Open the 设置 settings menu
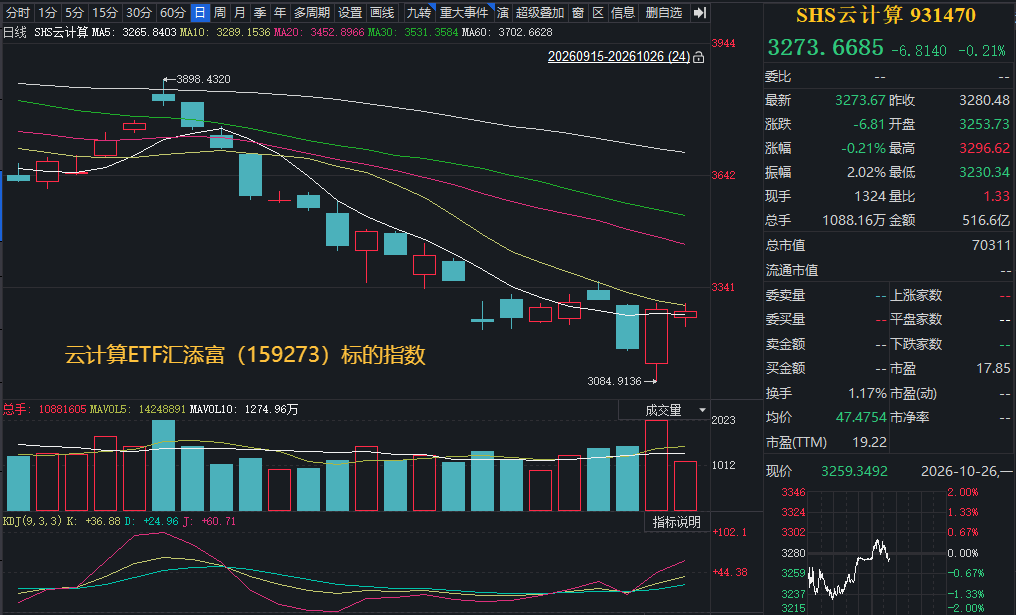This screenshot has height=615, width=1016. click(x=350, y=12)
